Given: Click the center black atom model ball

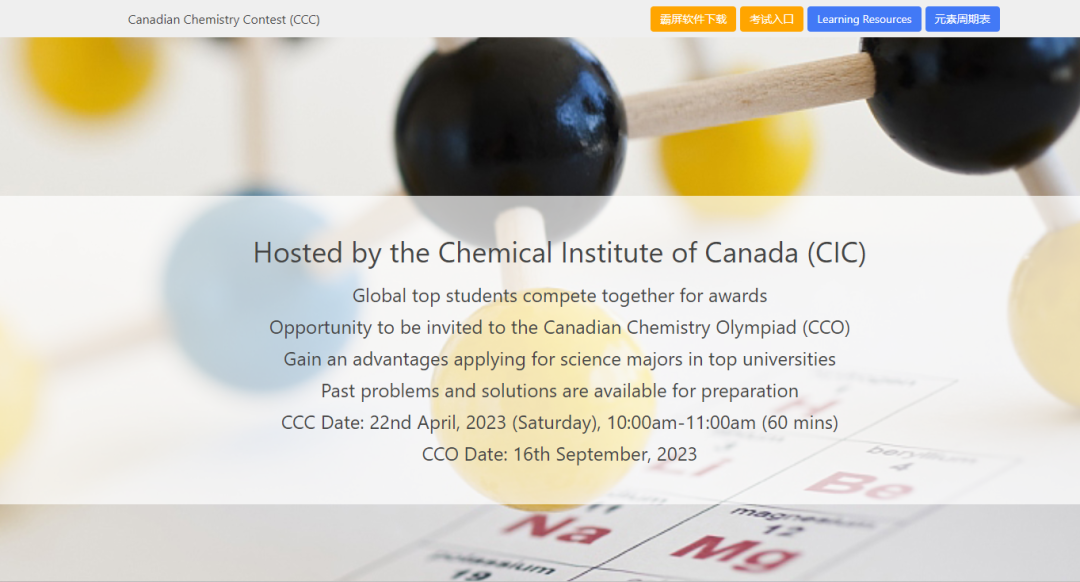Looking at the screenshot, I should pyautogui.click(x=510, y=131).
